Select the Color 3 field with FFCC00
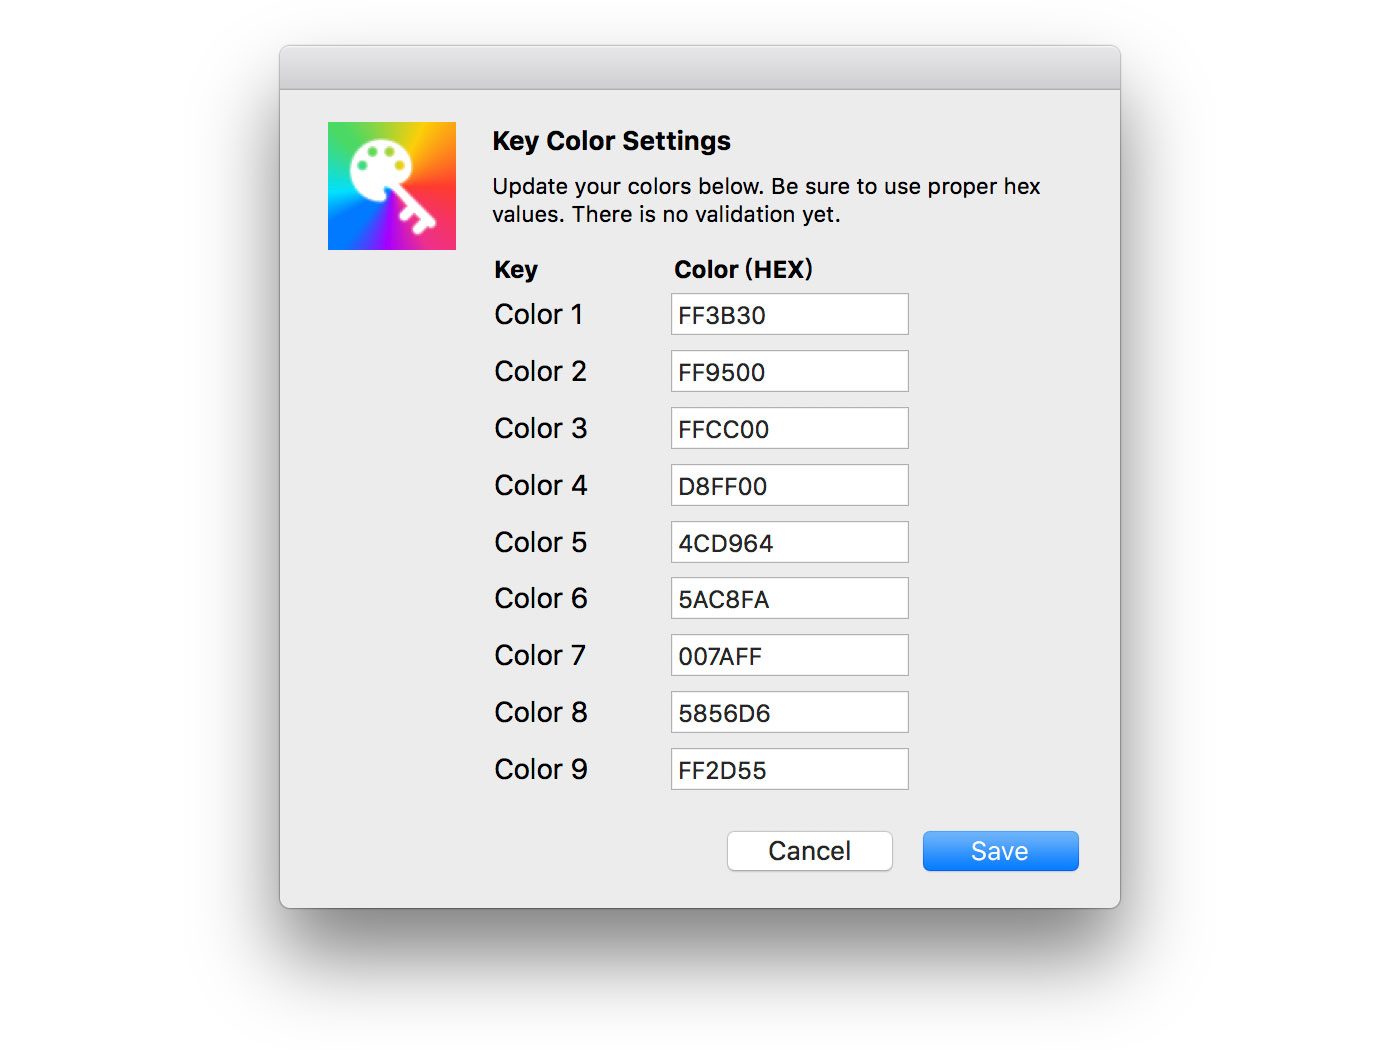The height and width of the screenshot is (1050, 1400). (789, 428)
